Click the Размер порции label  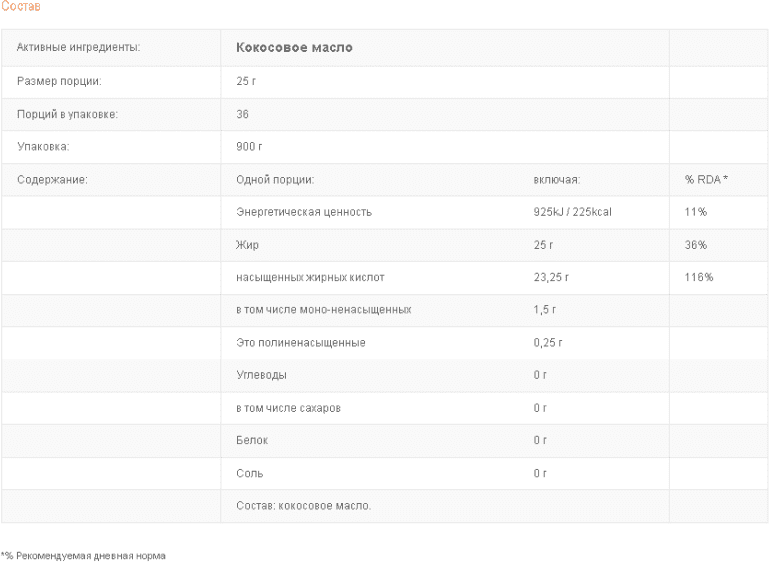click(x=59, y=81)
